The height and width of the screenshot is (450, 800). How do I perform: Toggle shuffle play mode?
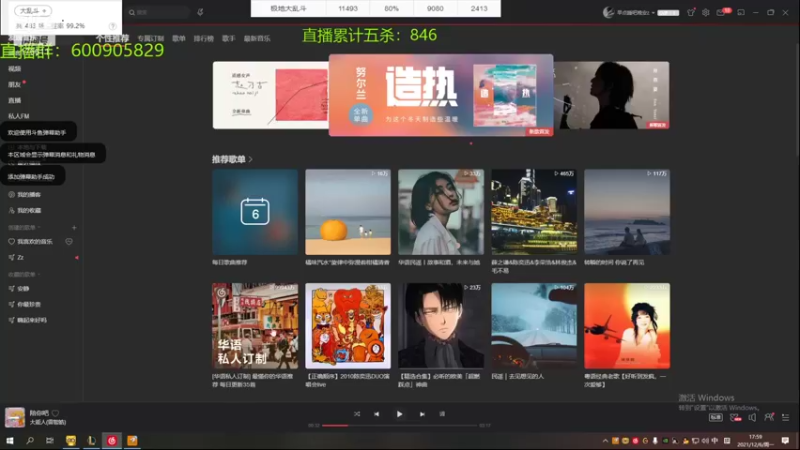[x=357, y=414]
